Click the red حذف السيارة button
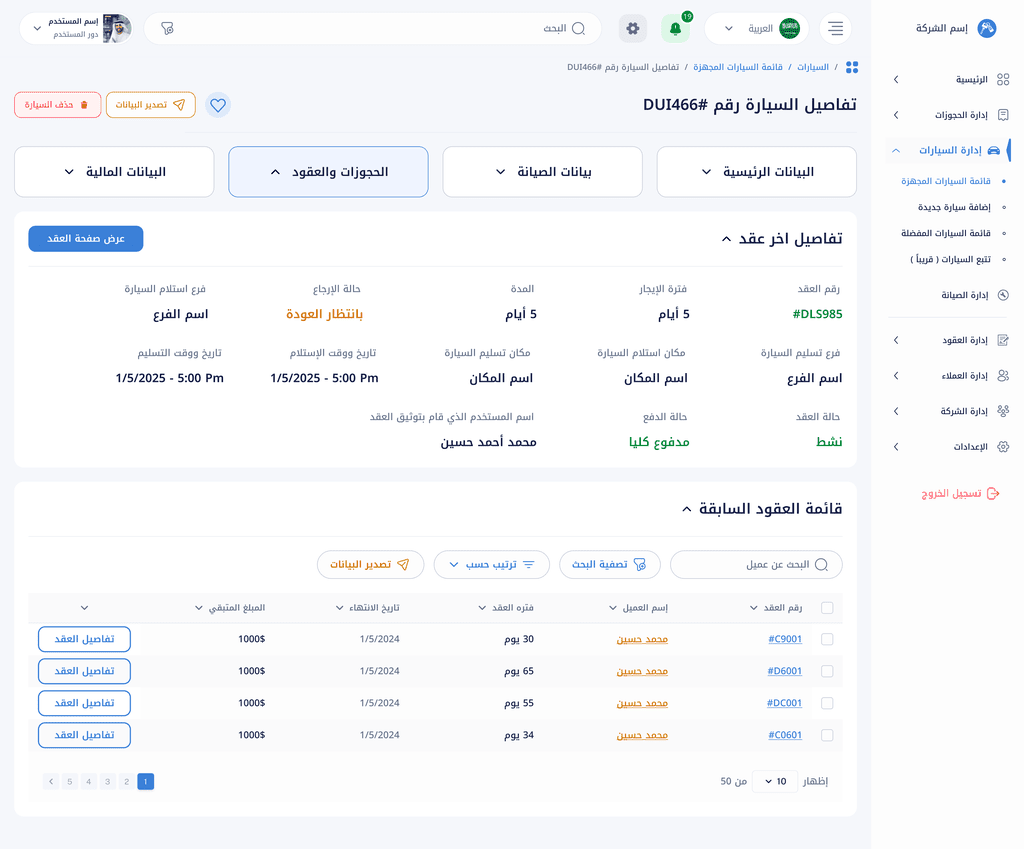Image resolution: width=1024 pixels, height=849 pixels. coord(57,105)
